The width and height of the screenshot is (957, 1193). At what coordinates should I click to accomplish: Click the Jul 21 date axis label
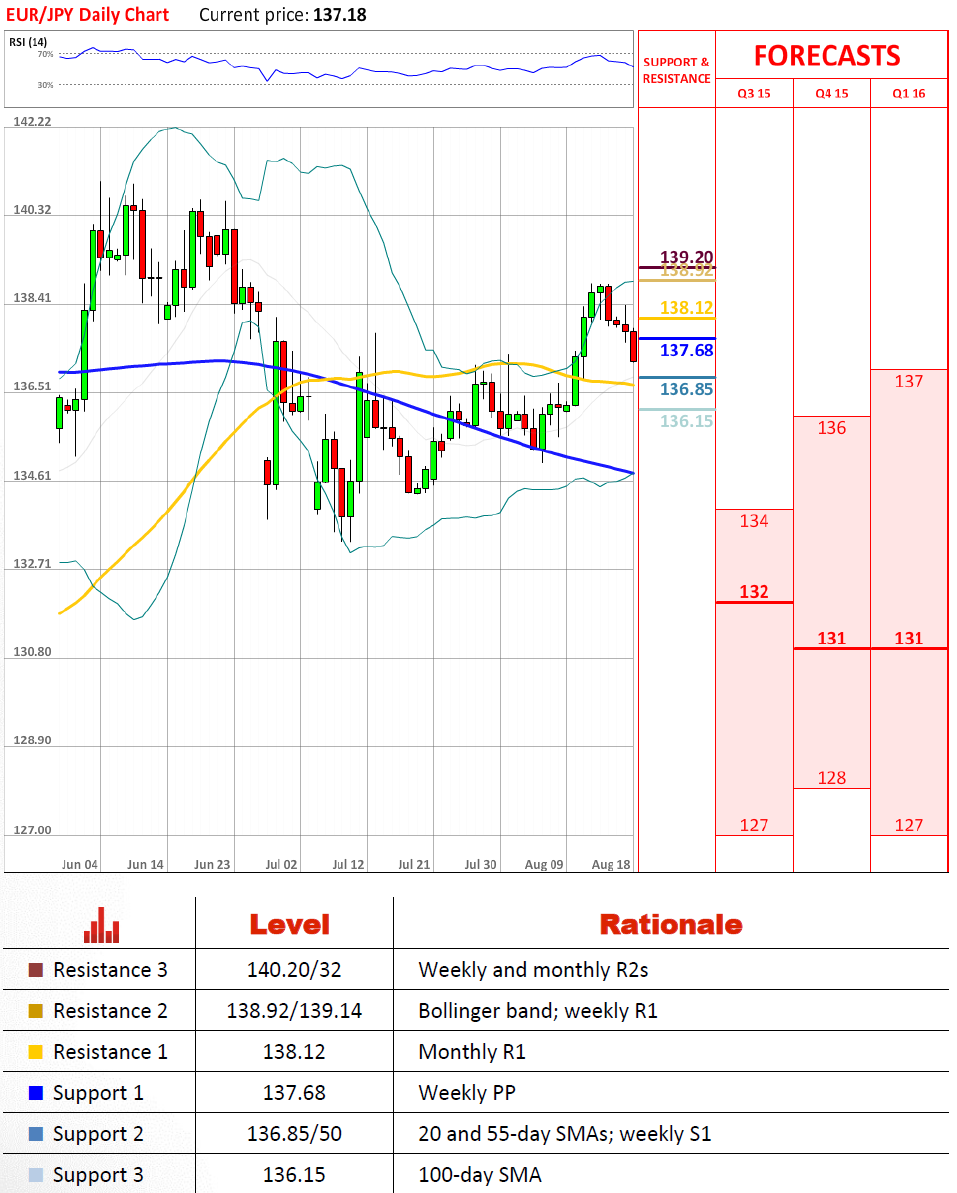[414, 864]
